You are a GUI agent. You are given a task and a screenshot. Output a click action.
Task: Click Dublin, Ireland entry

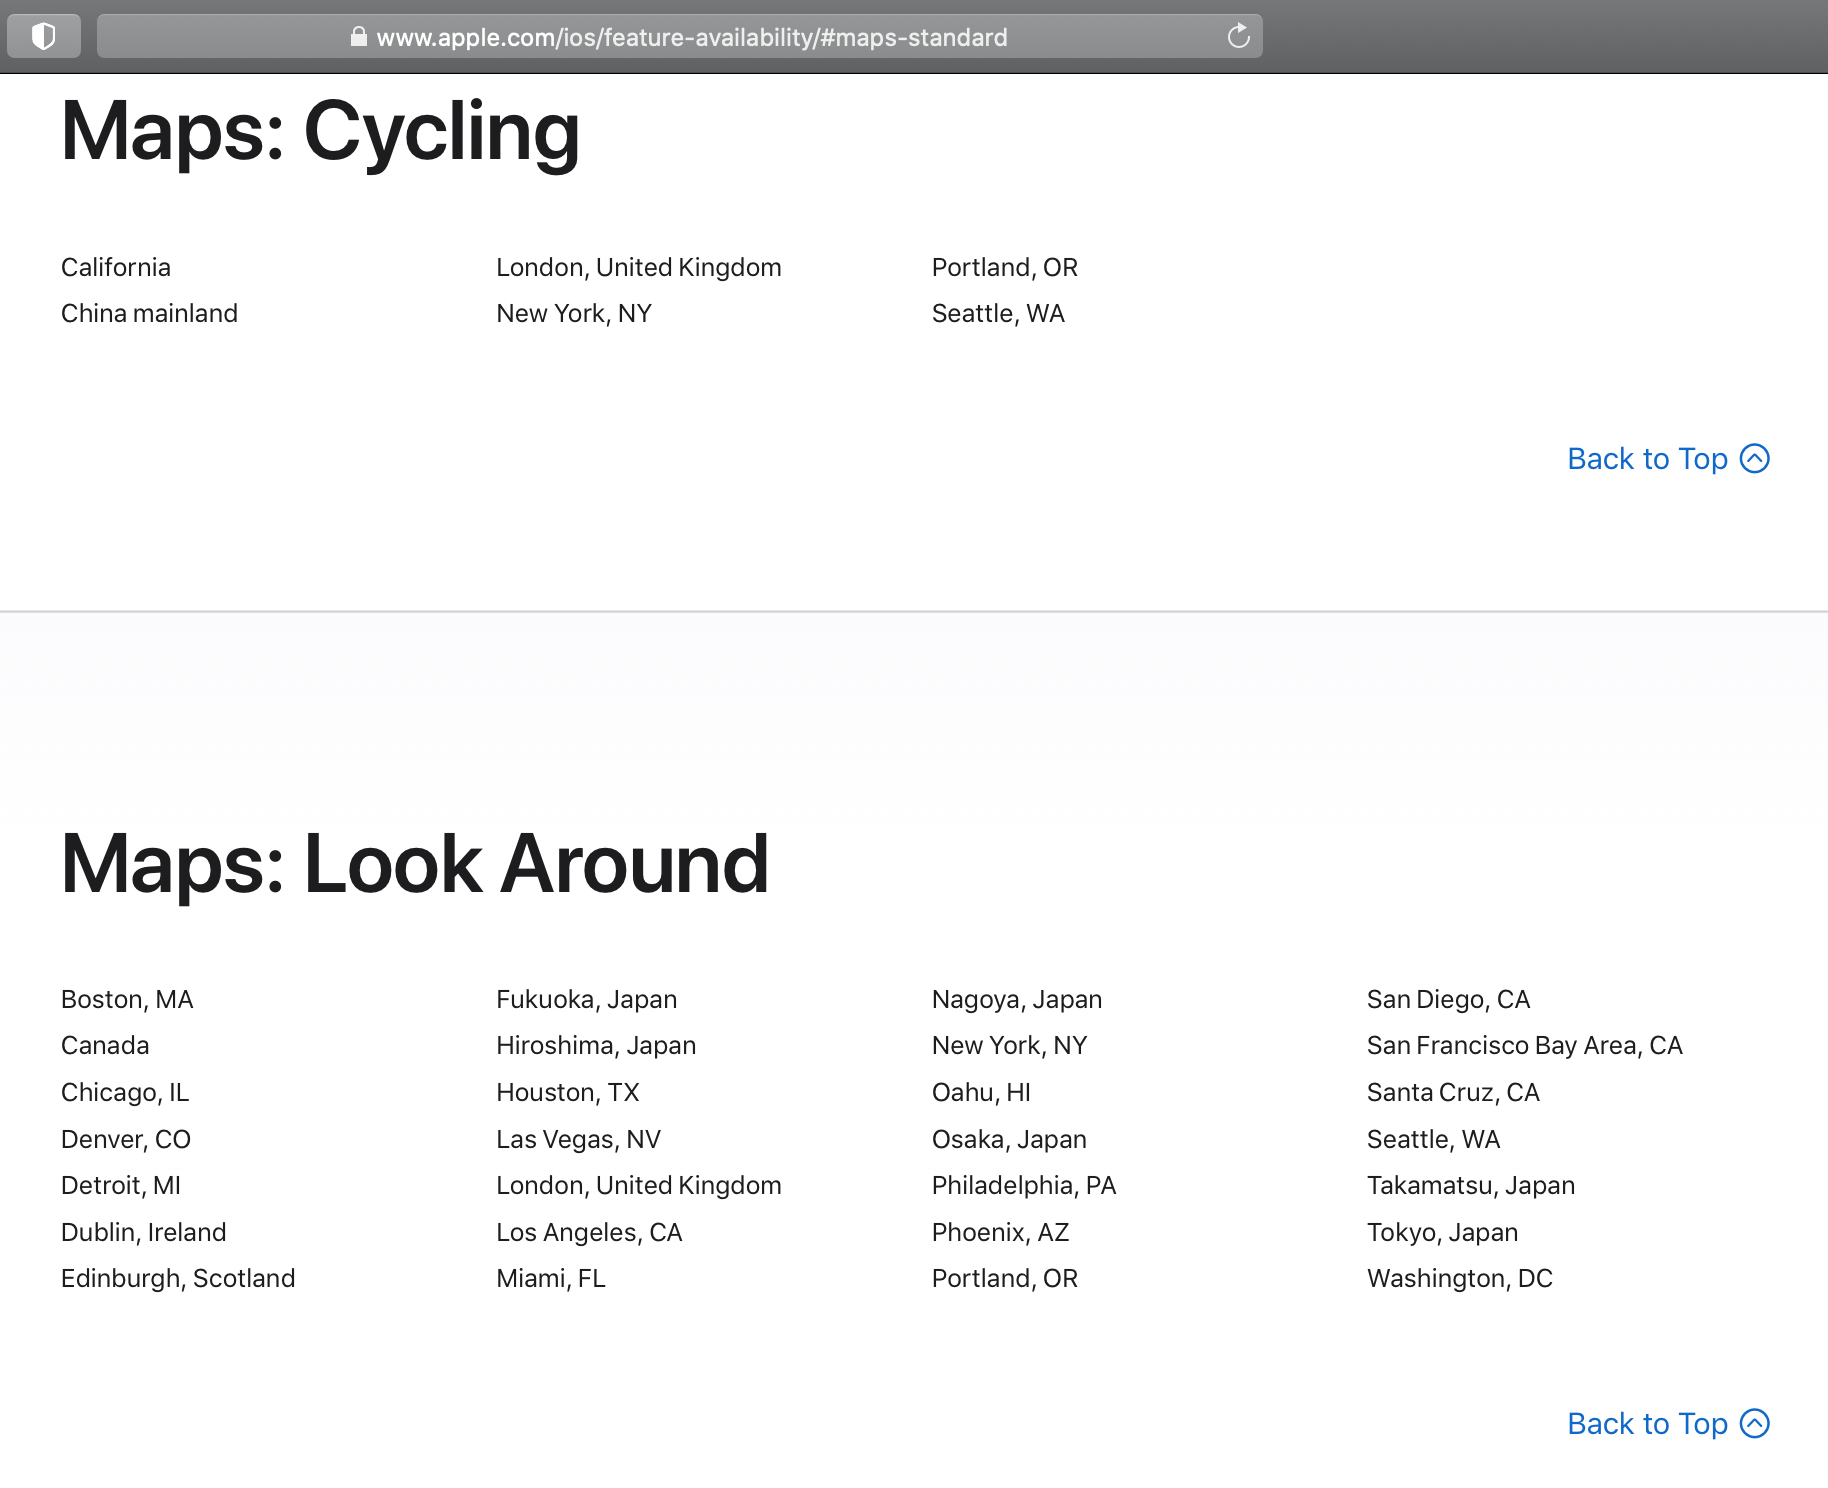[x=144, y=1233]
